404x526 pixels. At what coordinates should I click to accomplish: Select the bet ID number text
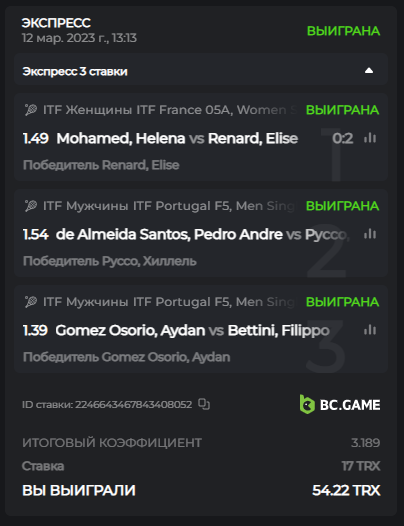(x=134, y=405)
